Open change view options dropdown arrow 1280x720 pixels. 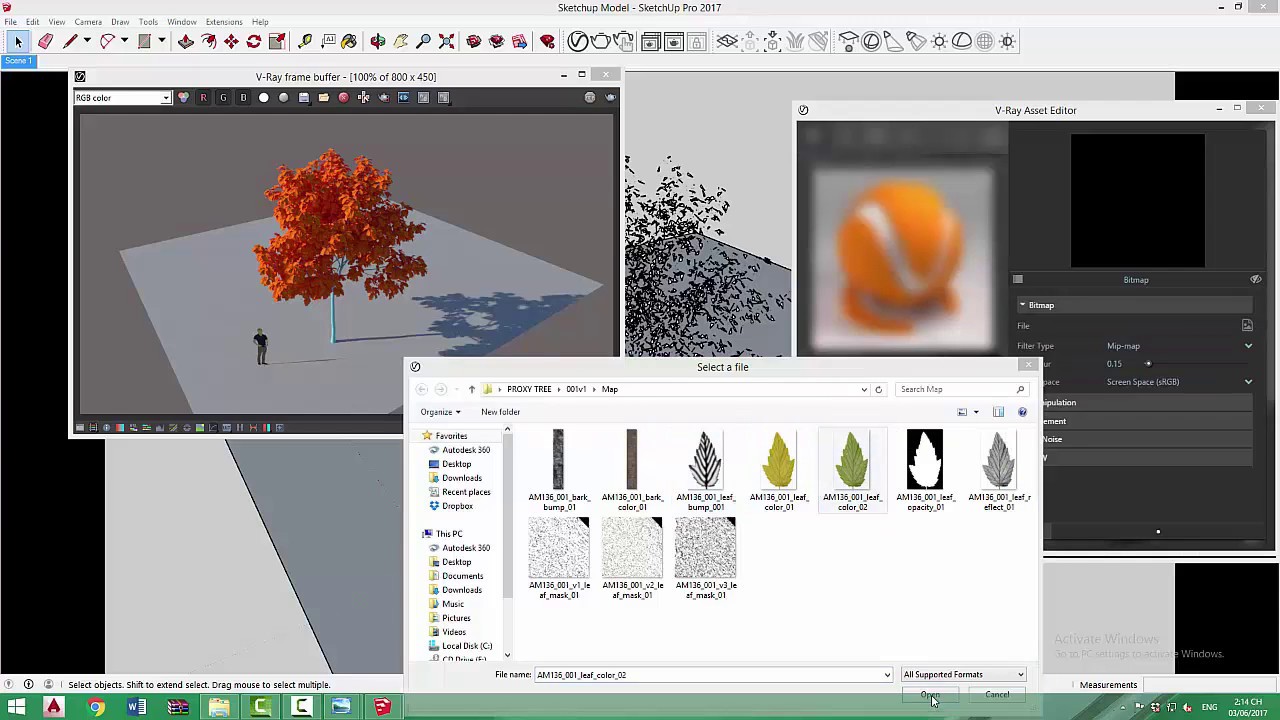976,412
